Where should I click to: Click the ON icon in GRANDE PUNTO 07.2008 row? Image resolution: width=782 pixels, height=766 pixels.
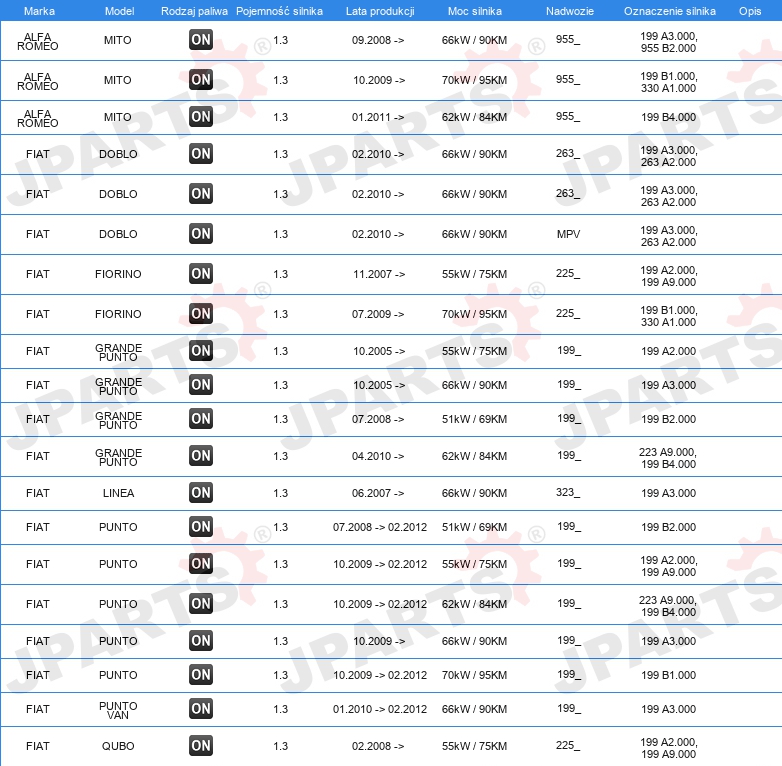click(201, 419)
